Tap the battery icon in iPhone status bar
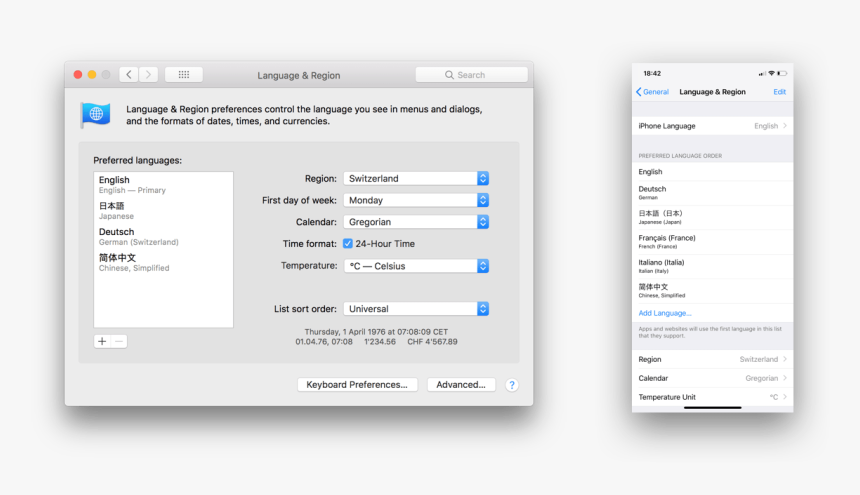 pos(782,73)
